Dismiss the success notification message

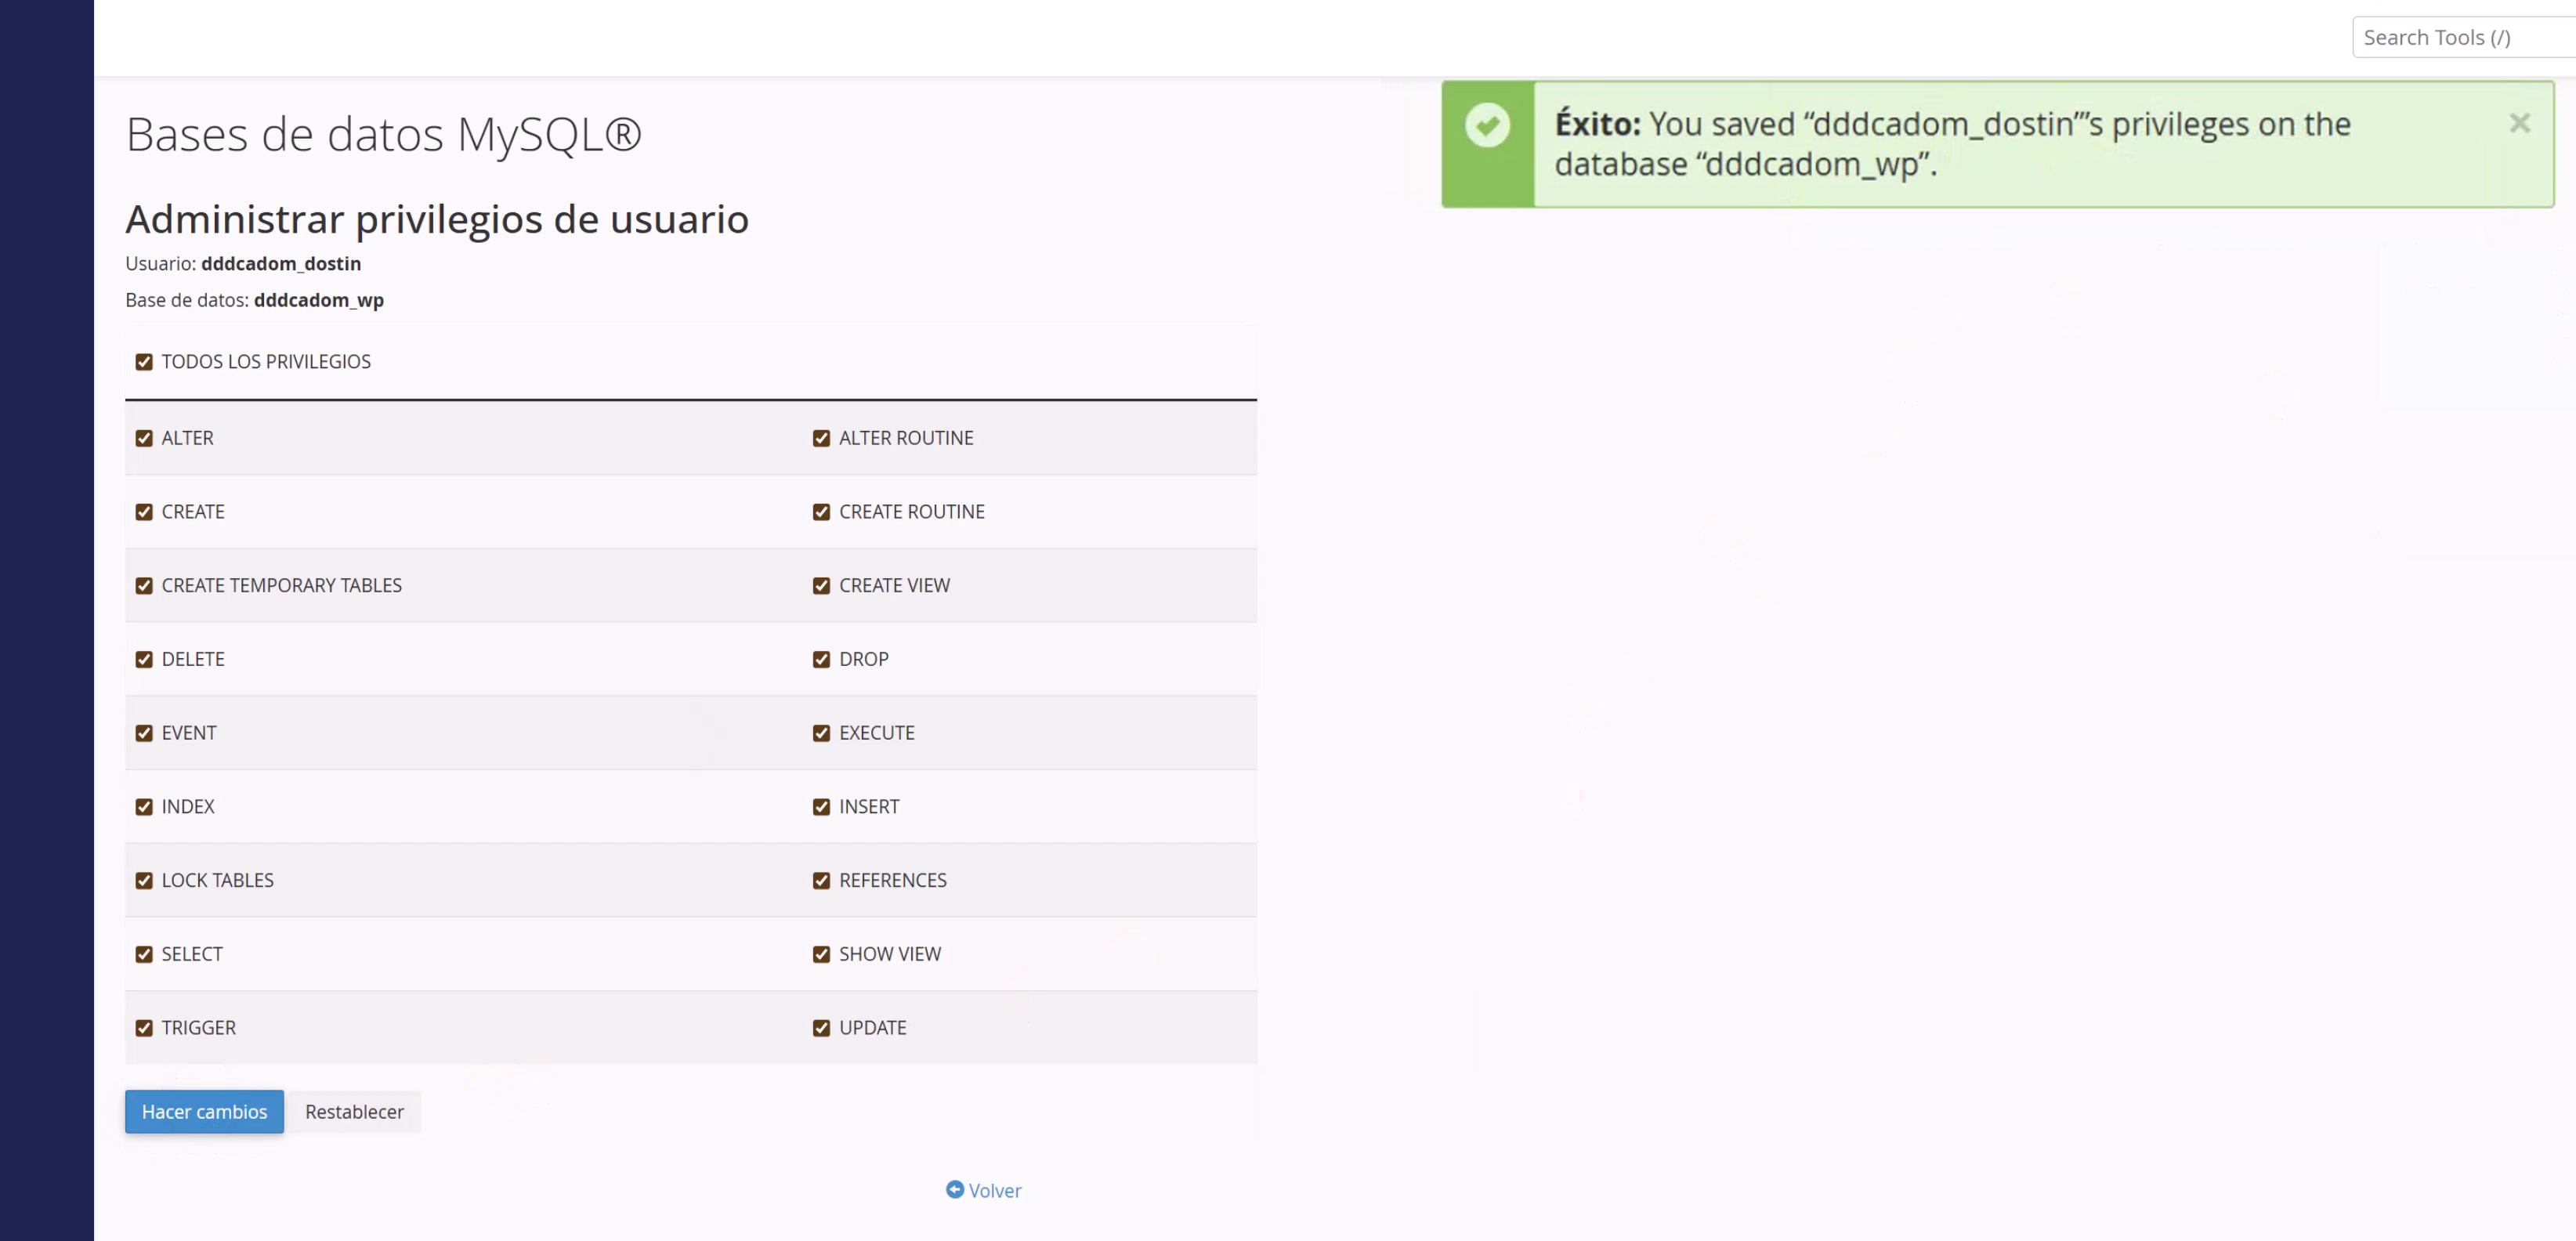point(2520,122)
